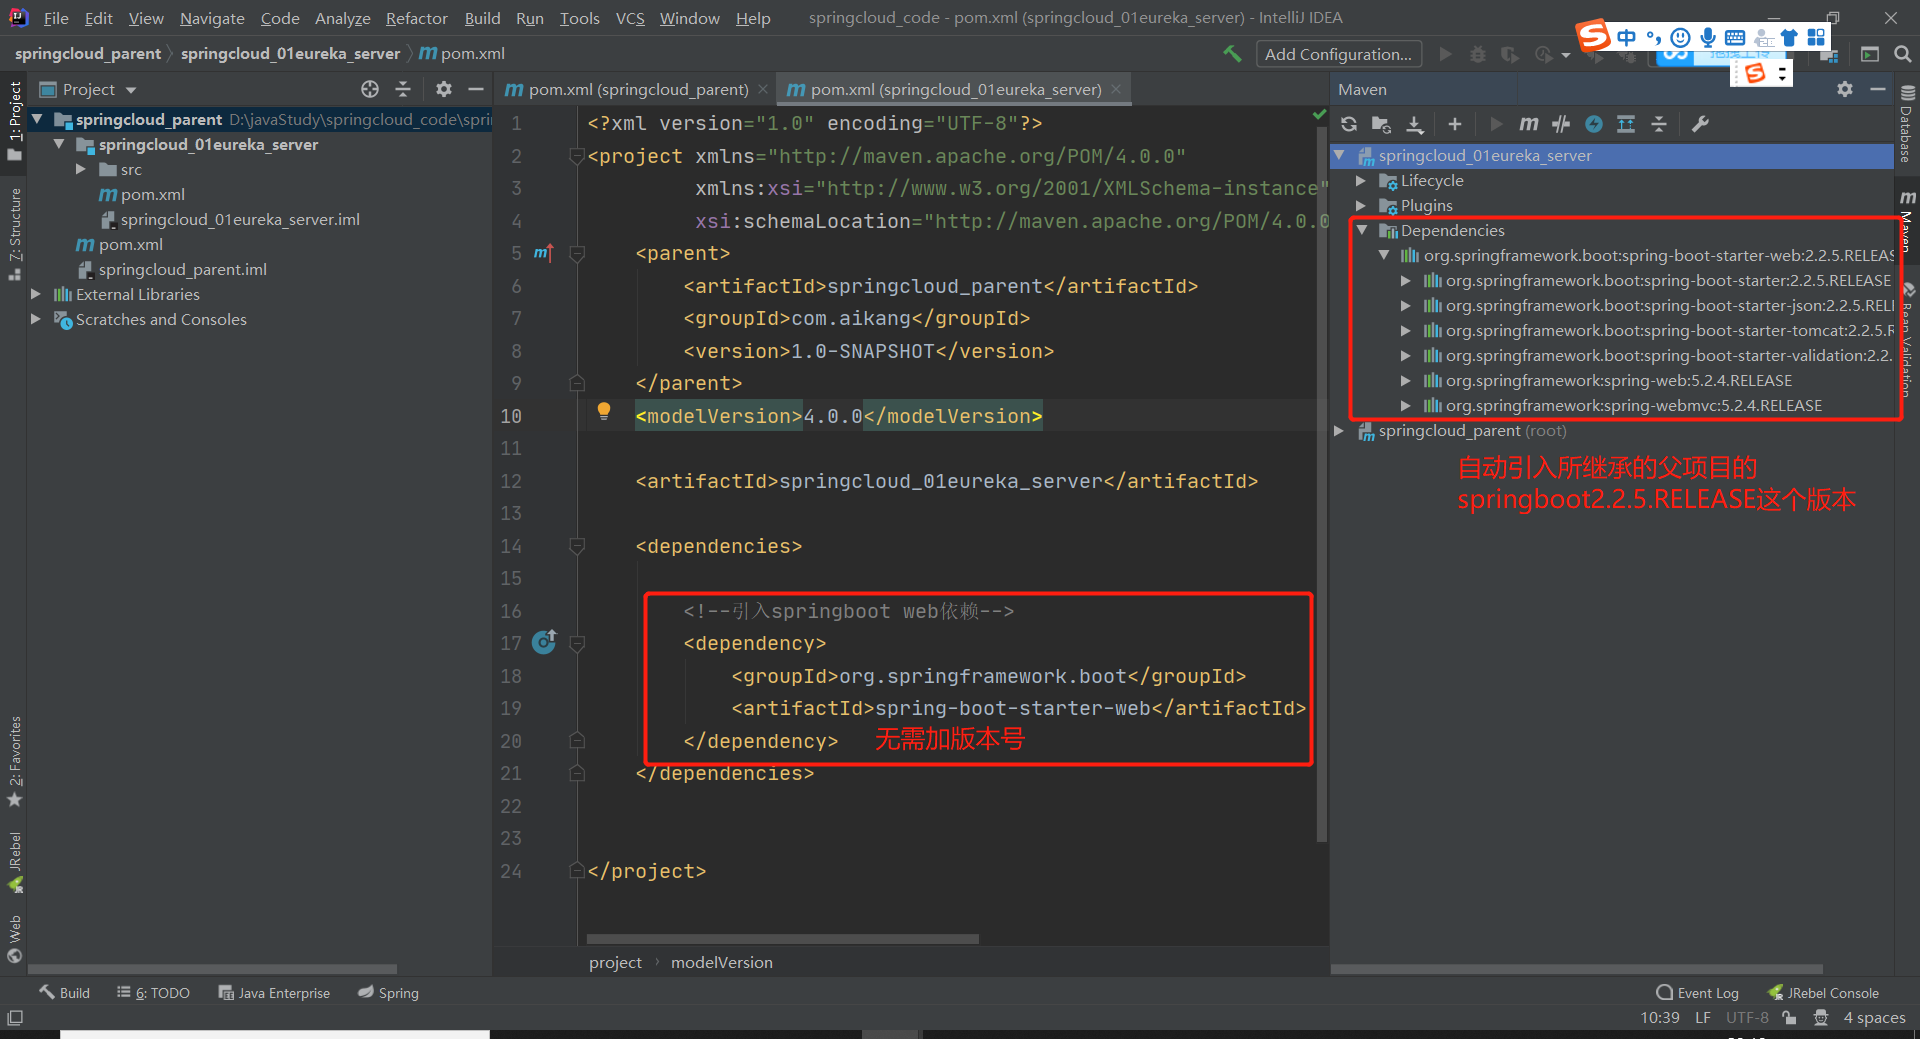This screenshot has height=1039, width=1920.
Task: Collapse Dependencies node in Maven panel
Action: pos(1361,230)
